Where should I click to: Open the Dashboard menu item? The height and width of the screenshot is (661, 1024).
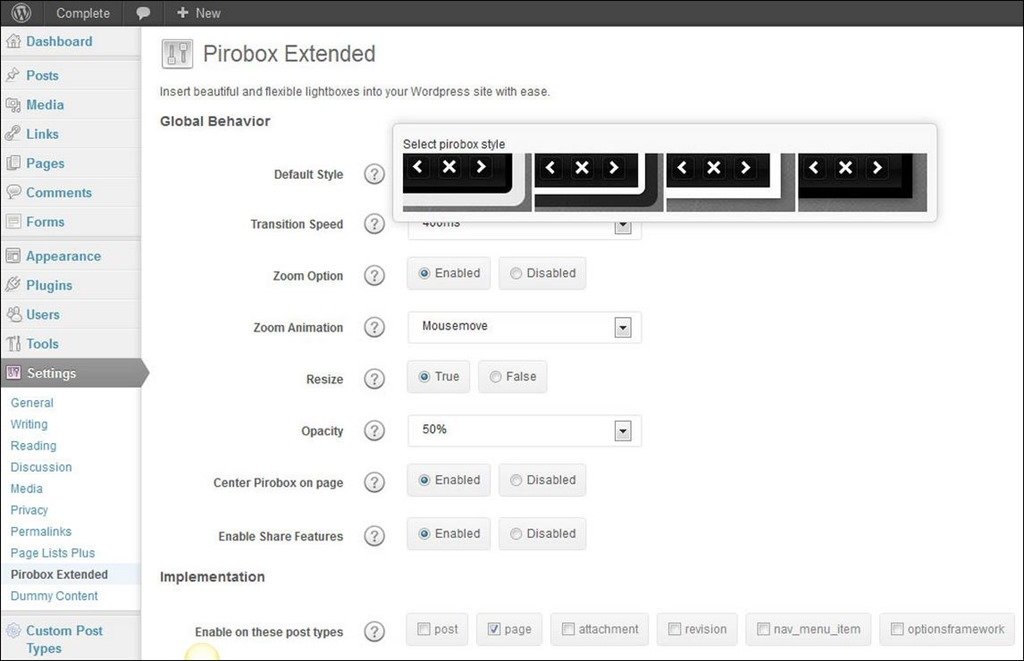tap(59, 41)
